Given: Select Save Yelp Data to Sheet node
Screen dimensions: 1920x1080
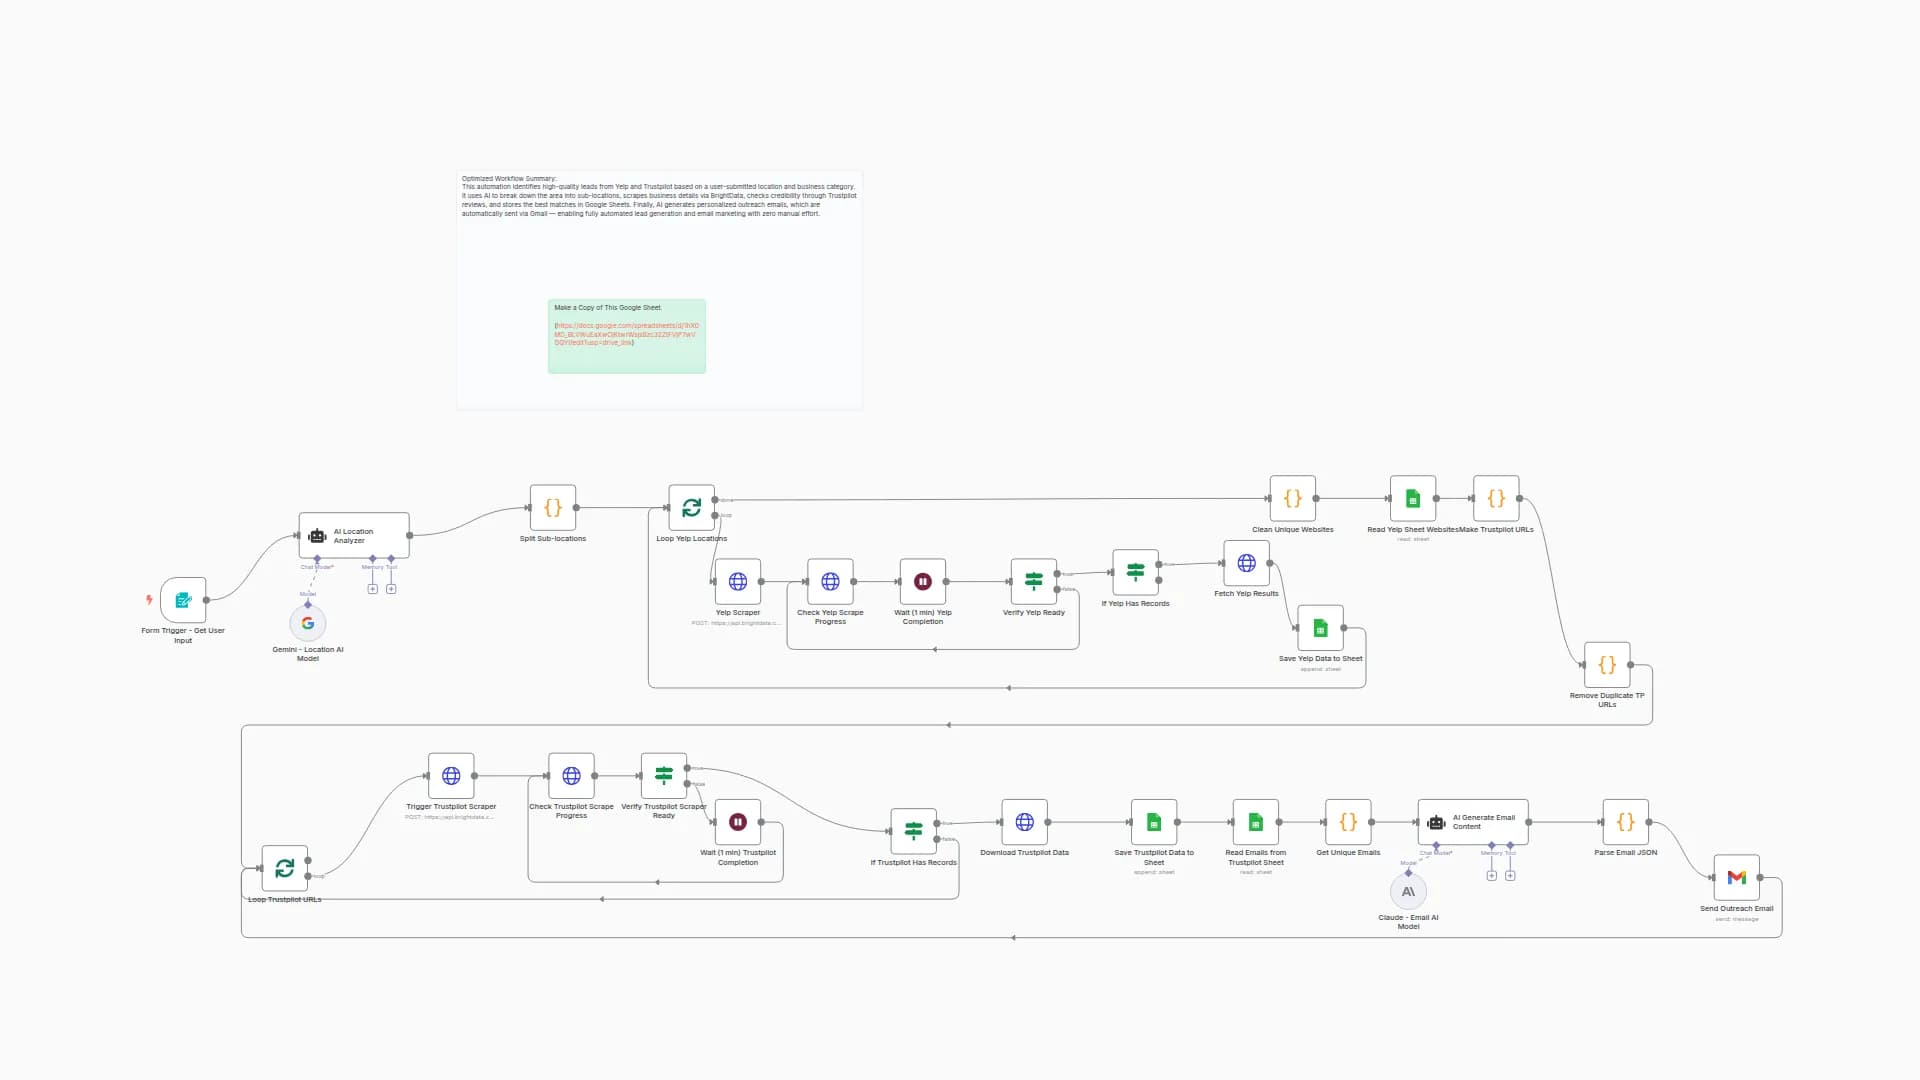Looking at the screenshot, I should tap(1321, 628).
